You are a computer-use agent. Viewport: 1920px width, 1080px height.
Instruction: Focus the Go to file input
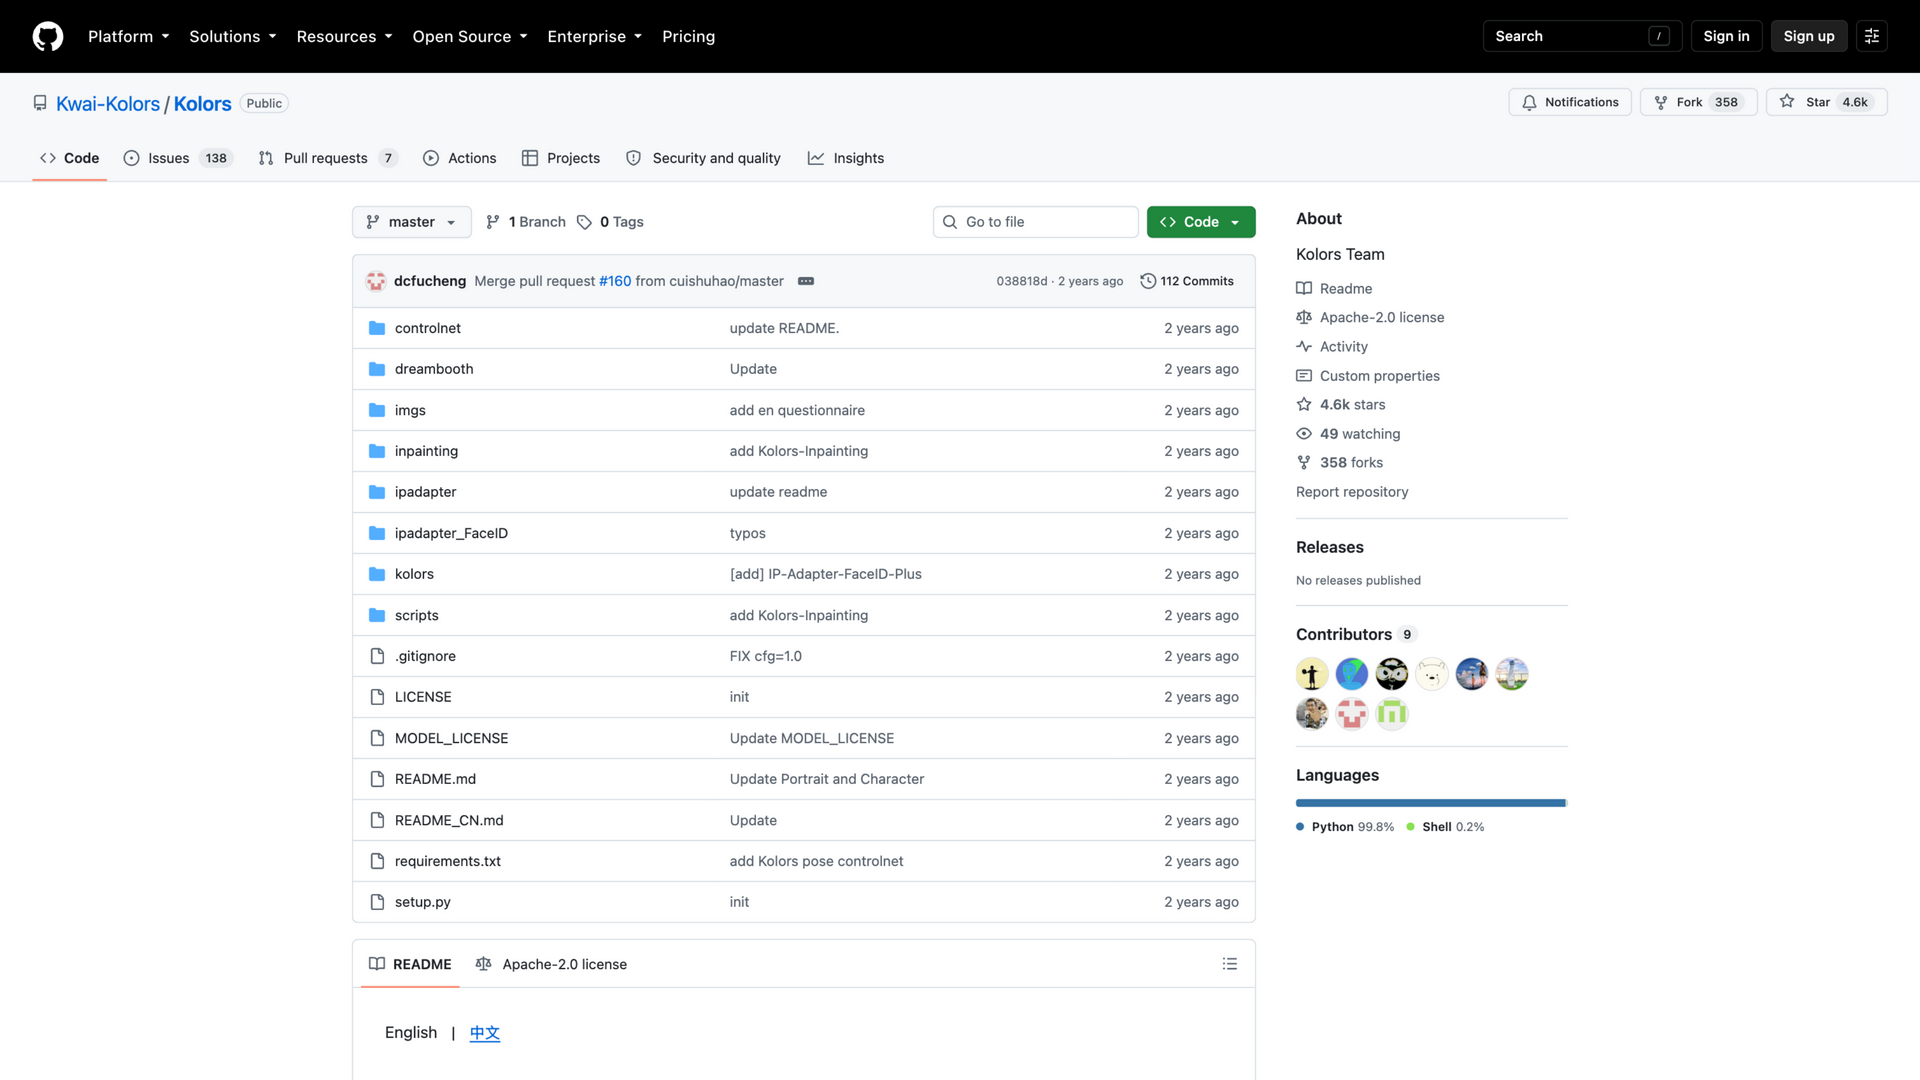coord(1035,222)
